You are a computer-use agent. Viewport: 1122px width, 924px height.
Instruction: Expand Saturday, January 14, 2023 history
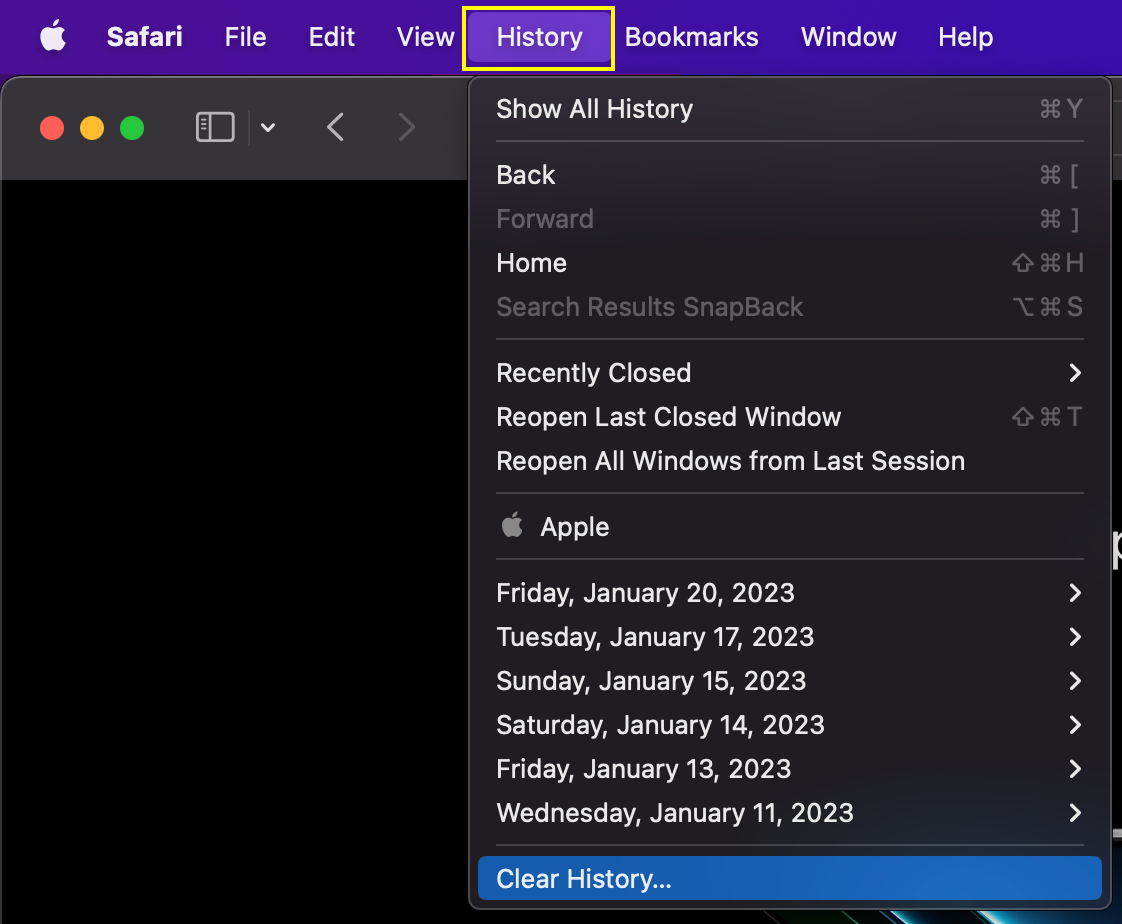click(x=789, y=725)
